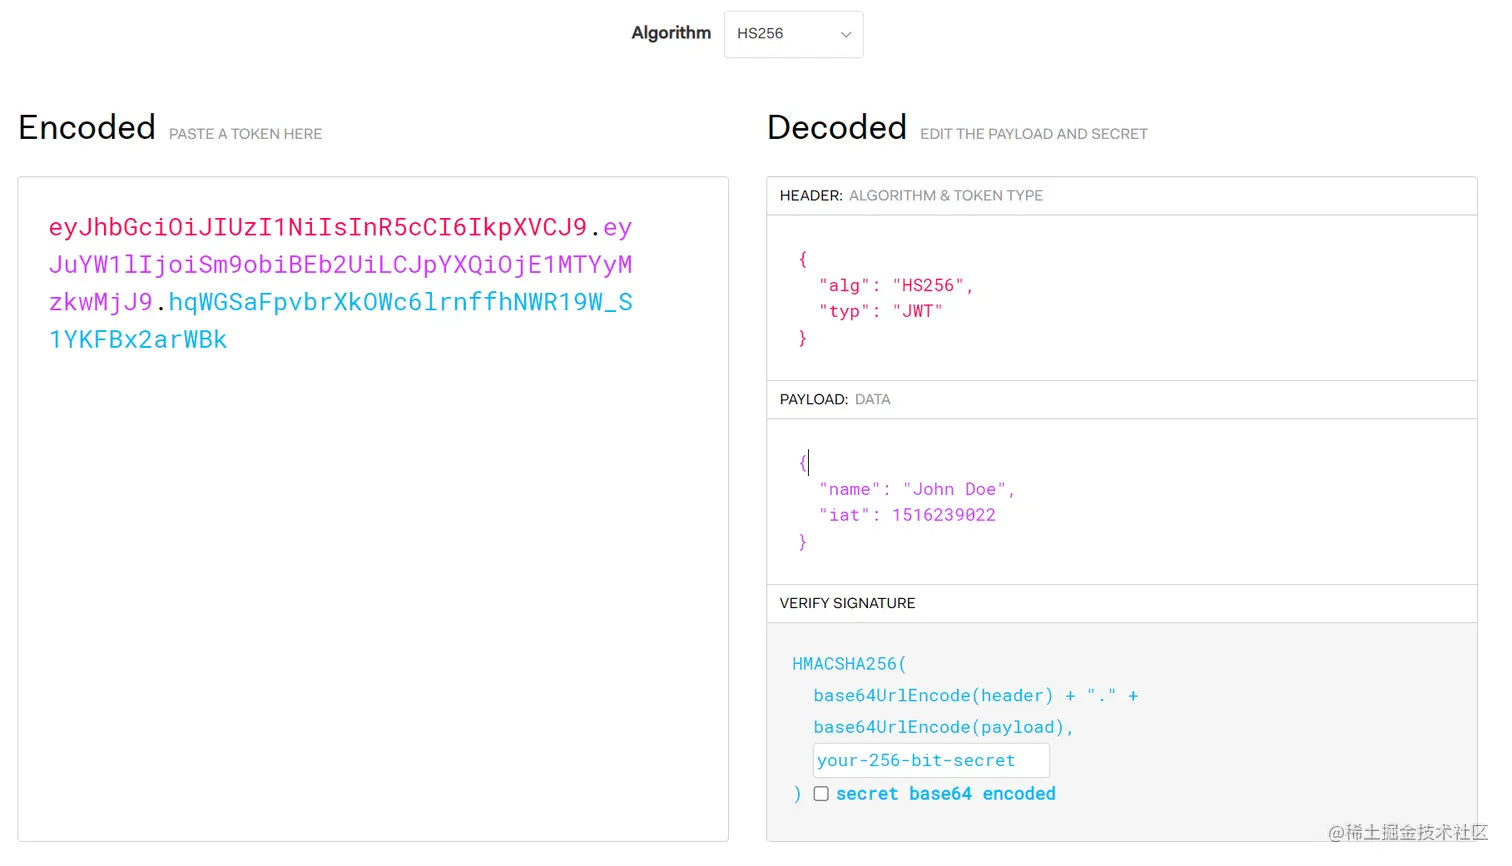
Task: Open the Algorithm HS256 dropdown
Action: coord(792,34)
